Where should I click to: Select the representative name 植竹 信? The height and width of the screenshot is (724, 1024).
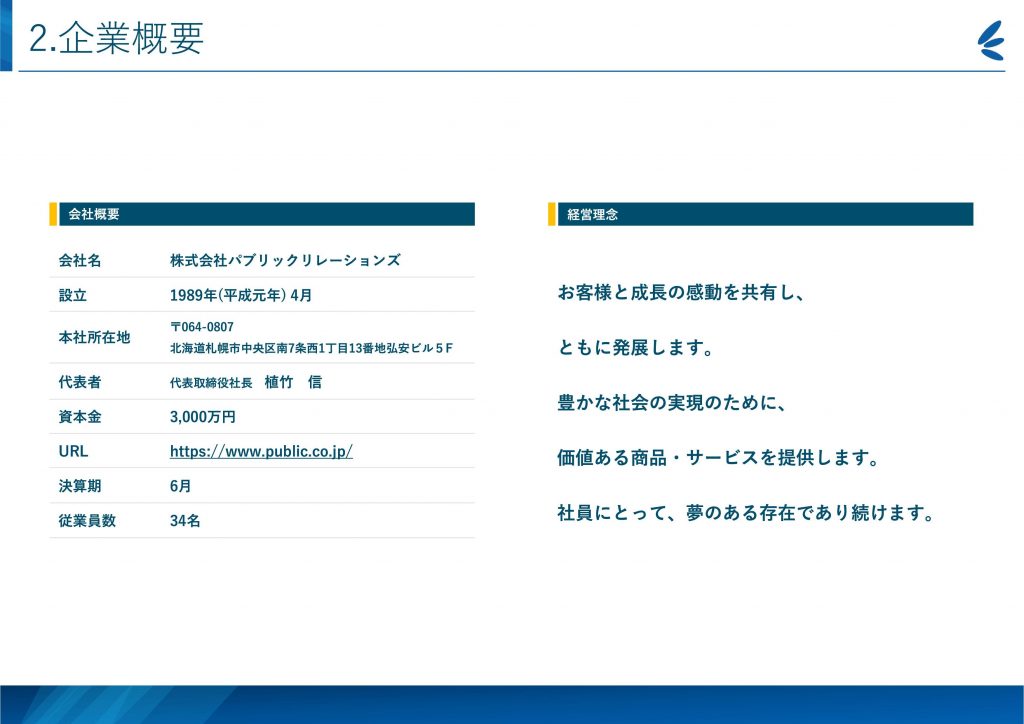[x=293, y=382]
